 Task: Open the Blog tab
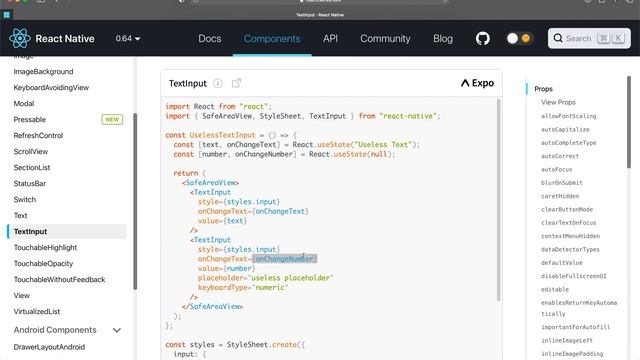pos(443,38)
